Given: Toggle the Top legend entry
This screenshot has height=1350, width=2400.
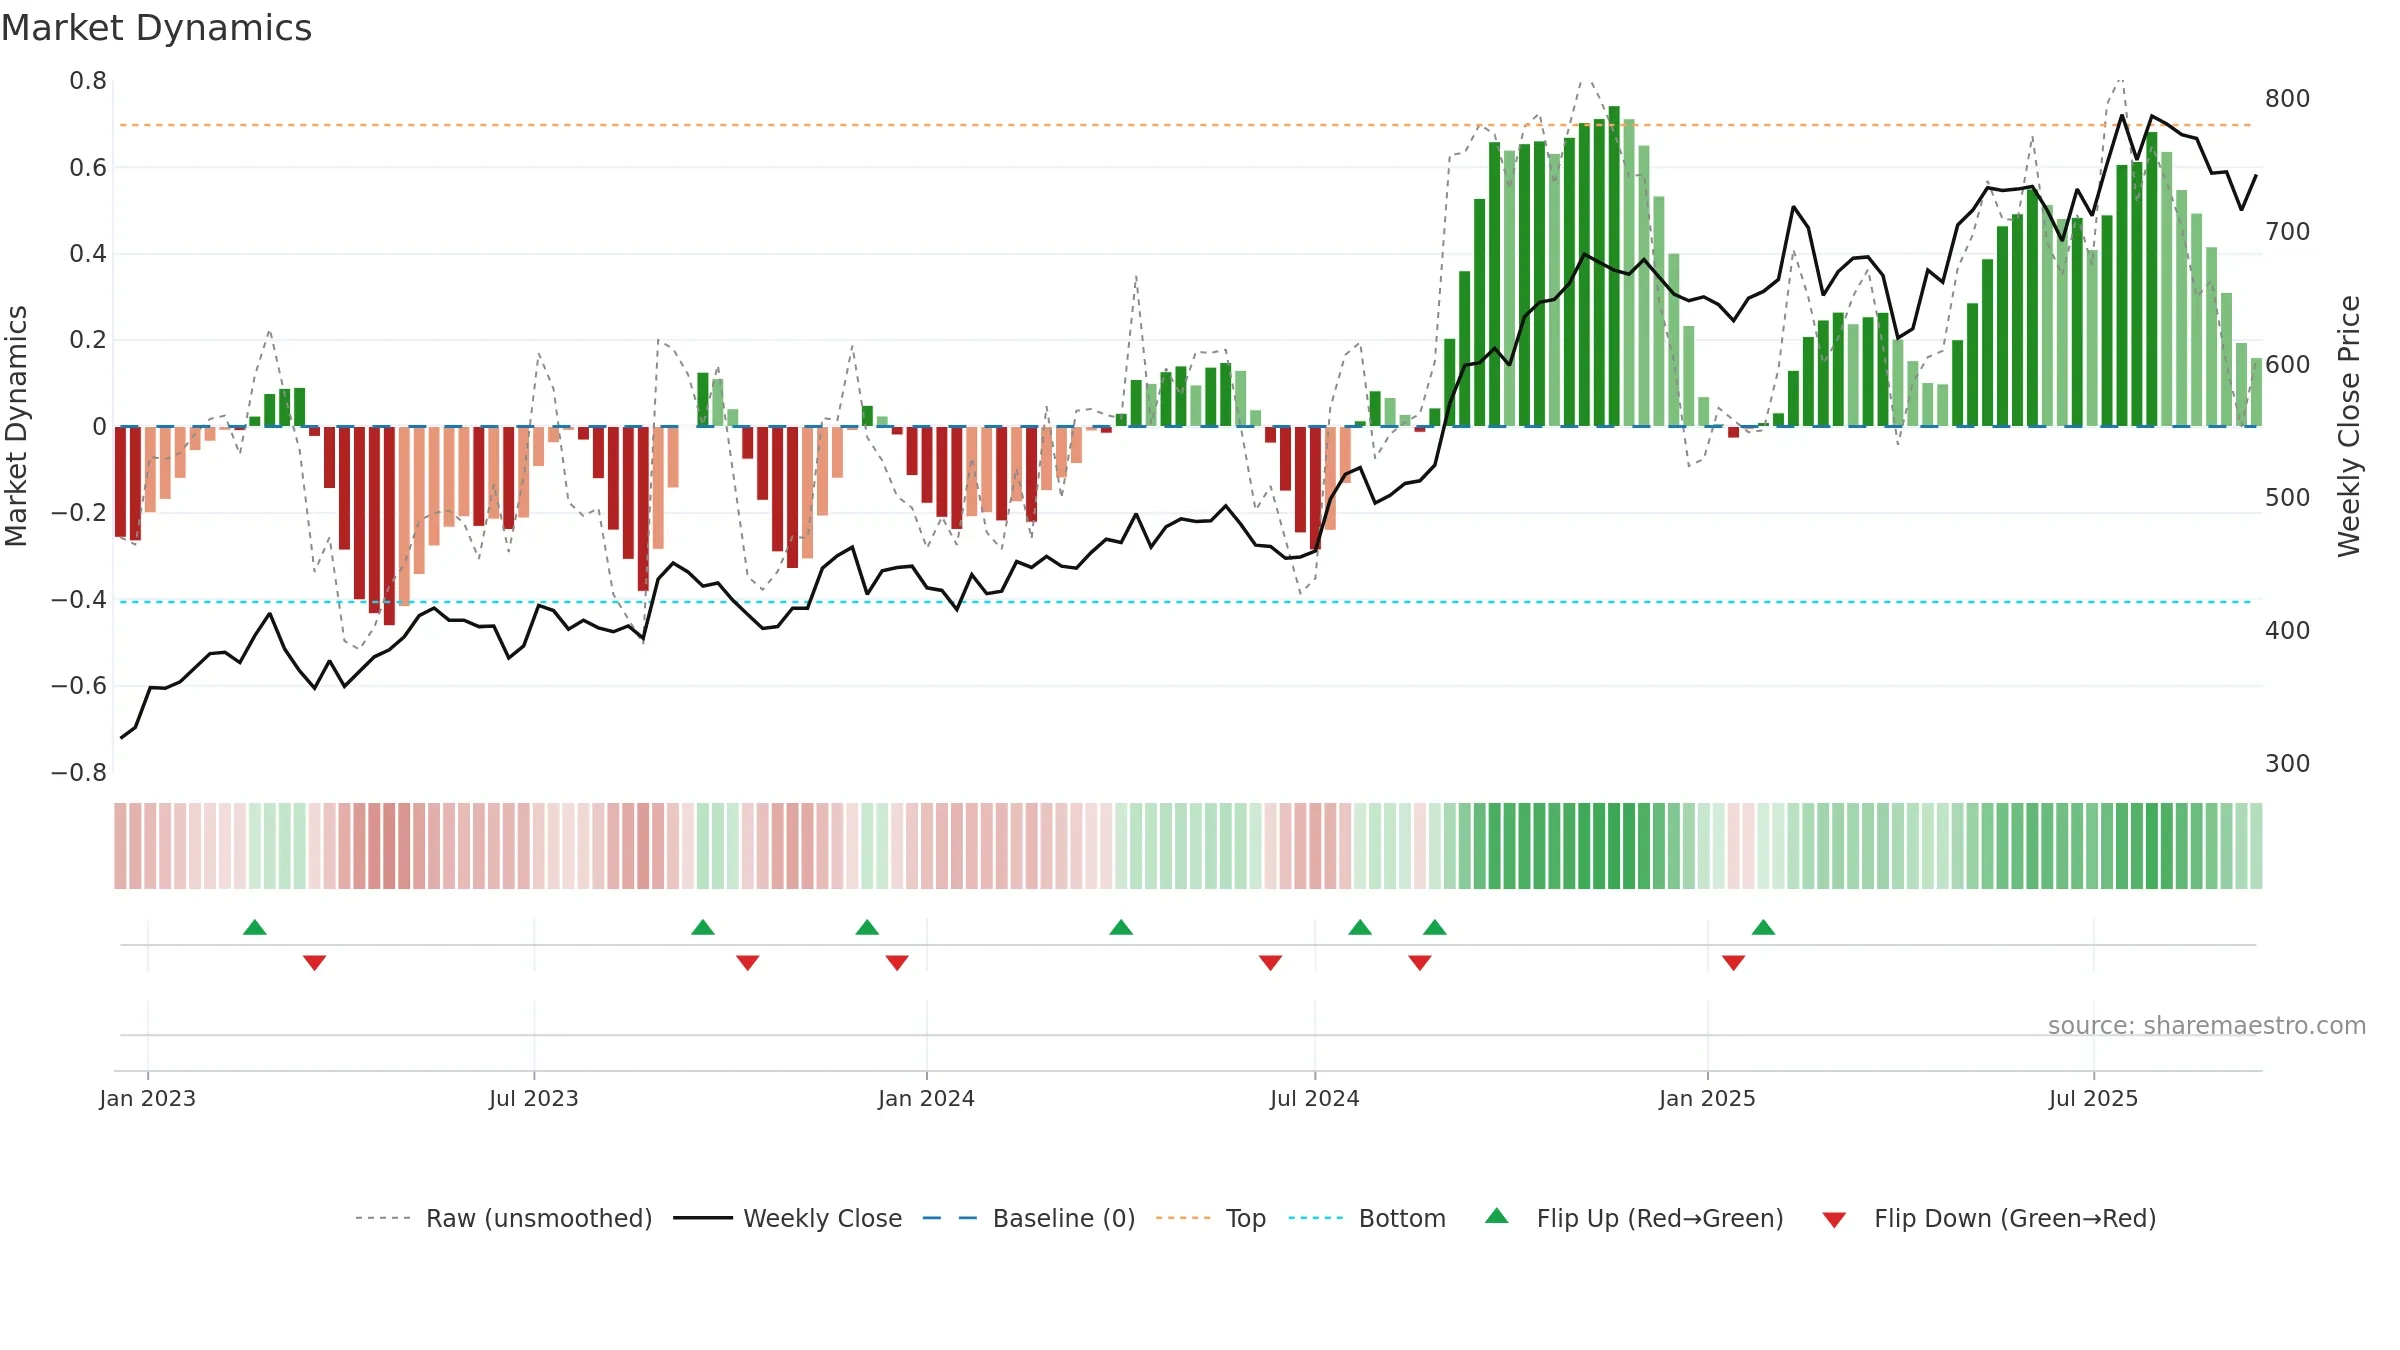Looking at the screenshot, I should 1211,1219.
